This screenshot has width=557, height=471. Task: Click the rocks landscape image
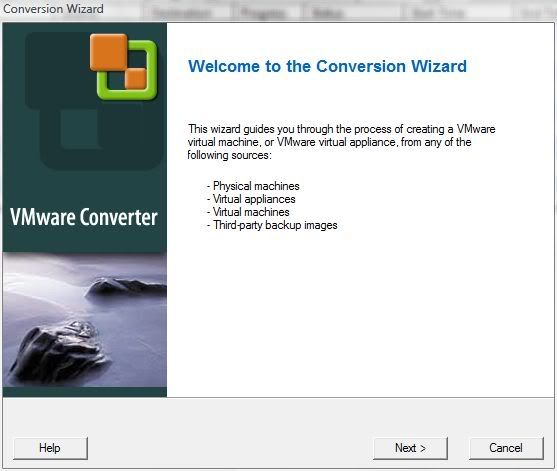pos(85,320)
